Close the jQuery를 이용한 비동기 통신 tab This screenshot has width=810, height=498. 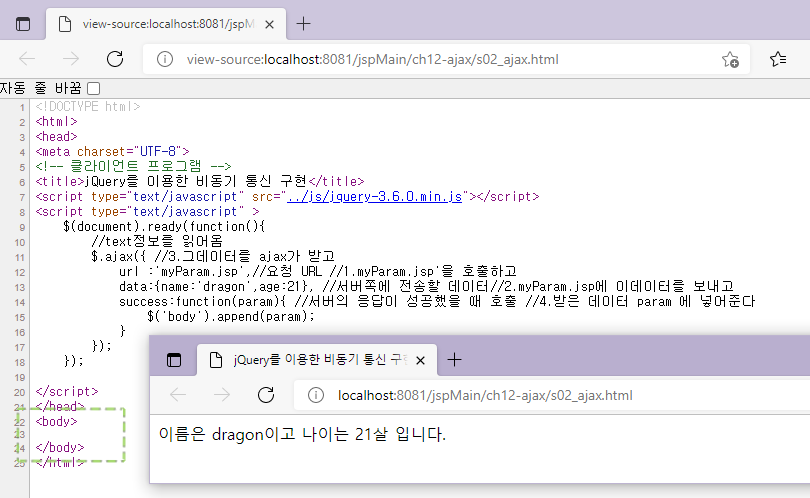tap(420, 360)
